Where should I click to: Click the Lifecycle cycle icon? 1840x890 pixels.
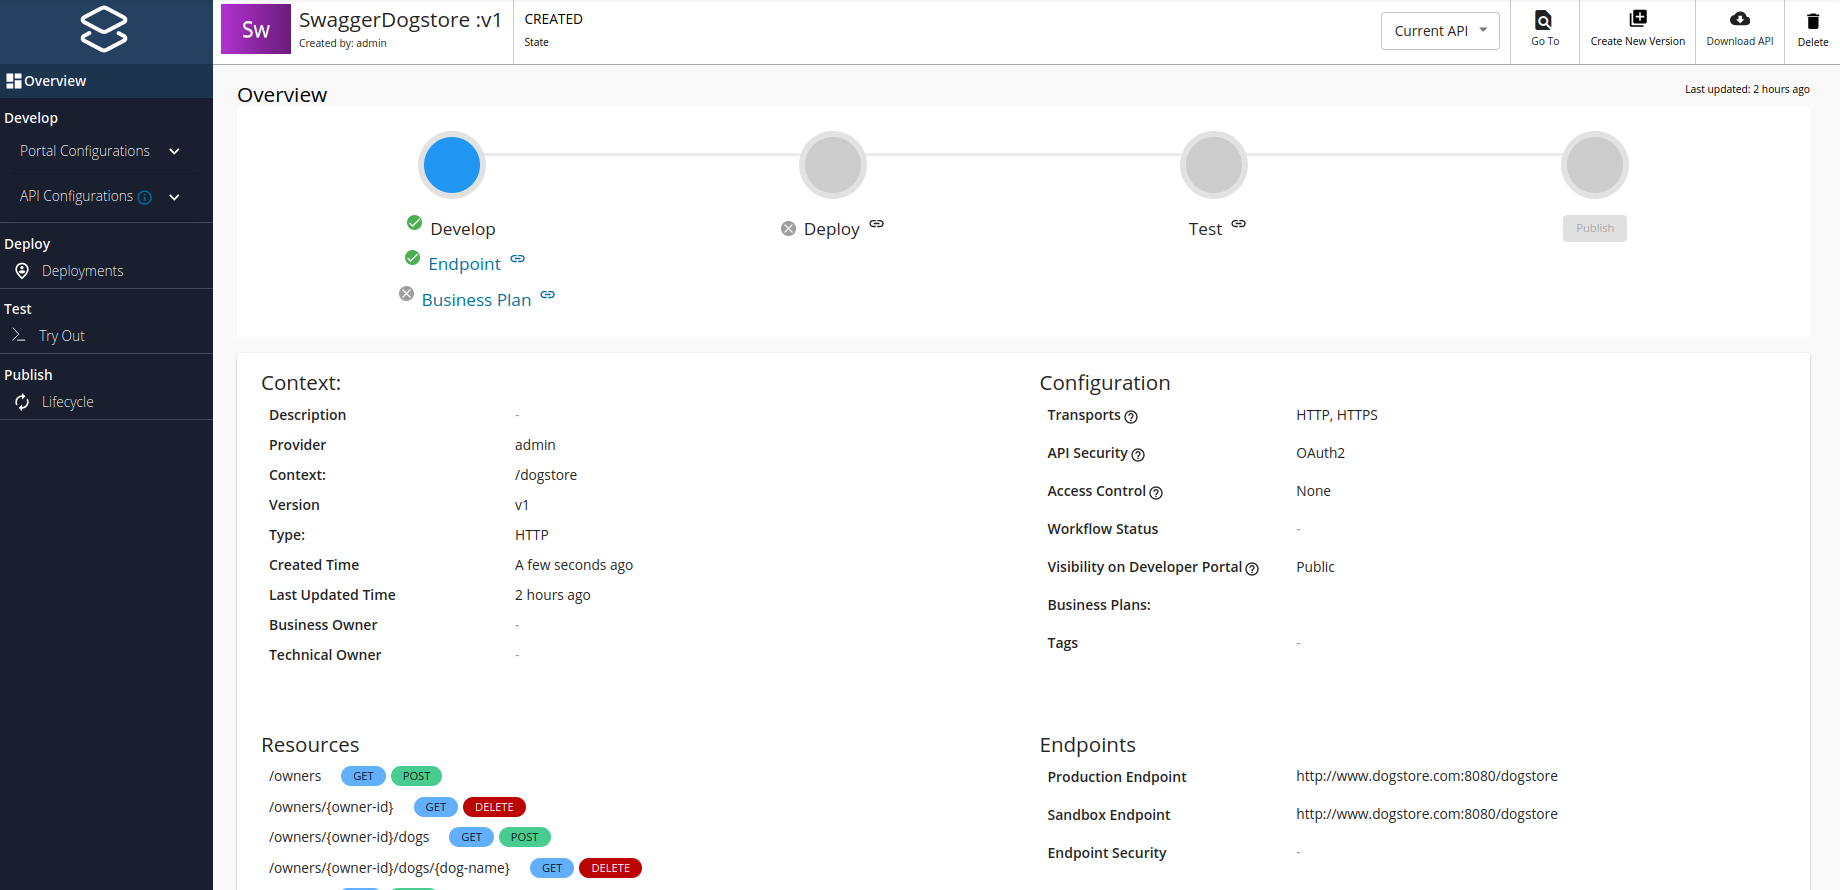(22, 402)
